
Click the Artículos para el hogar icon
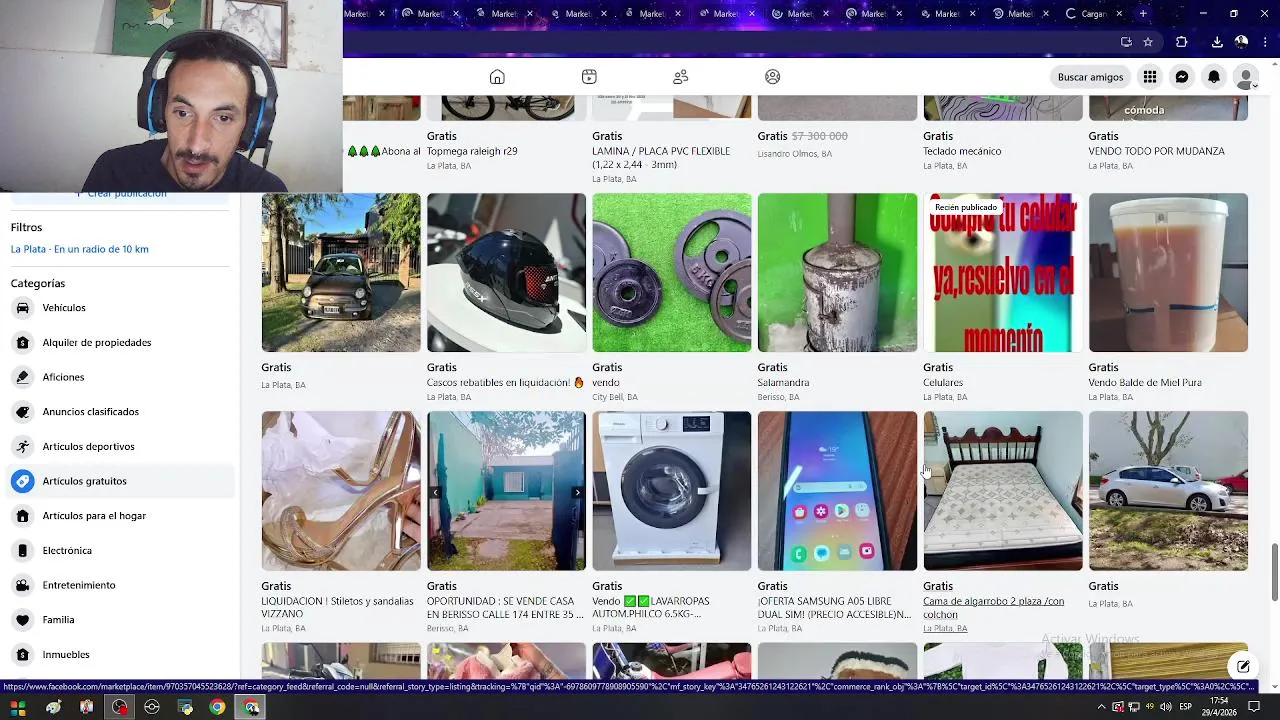[x=22, y=516]
